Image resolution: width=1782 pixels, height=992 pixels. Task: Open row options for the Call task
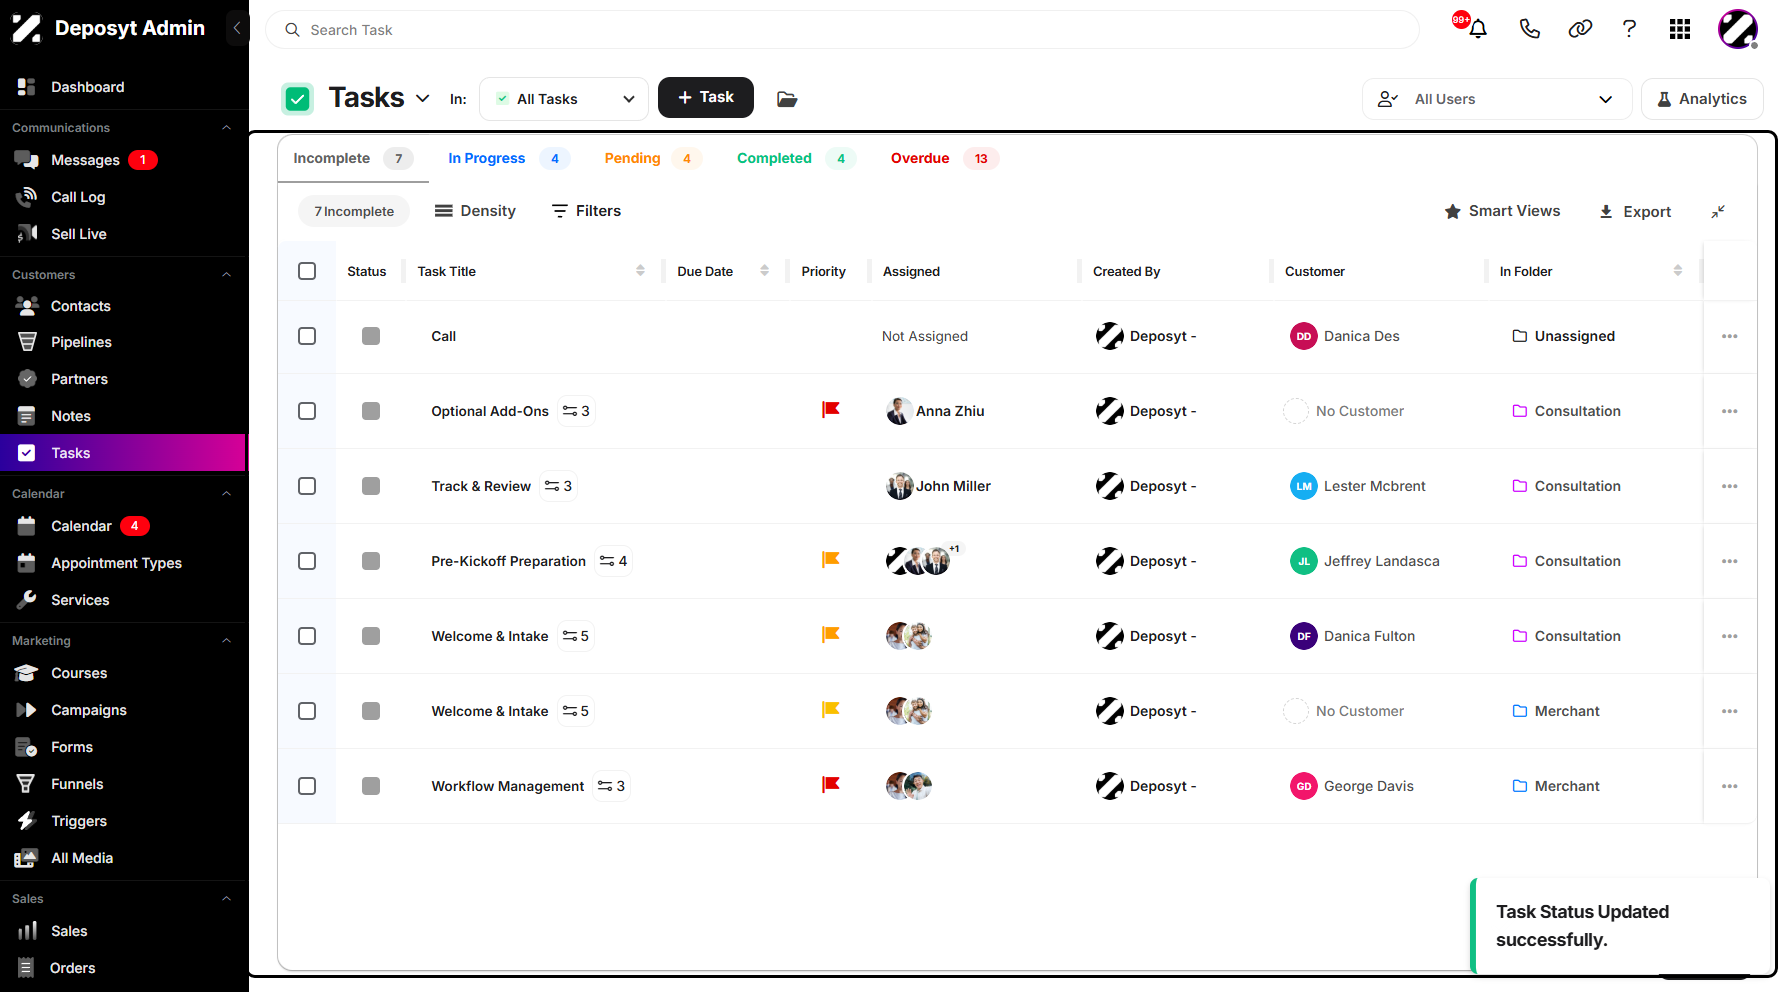pos(1730,337)
